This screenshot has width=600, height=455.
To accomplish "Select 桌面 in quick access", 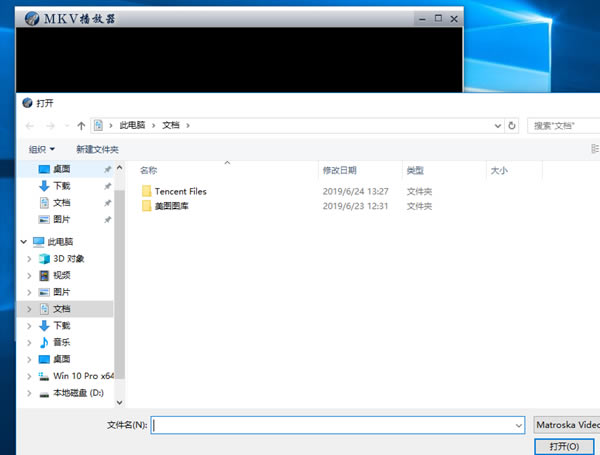I will (62, 169).
